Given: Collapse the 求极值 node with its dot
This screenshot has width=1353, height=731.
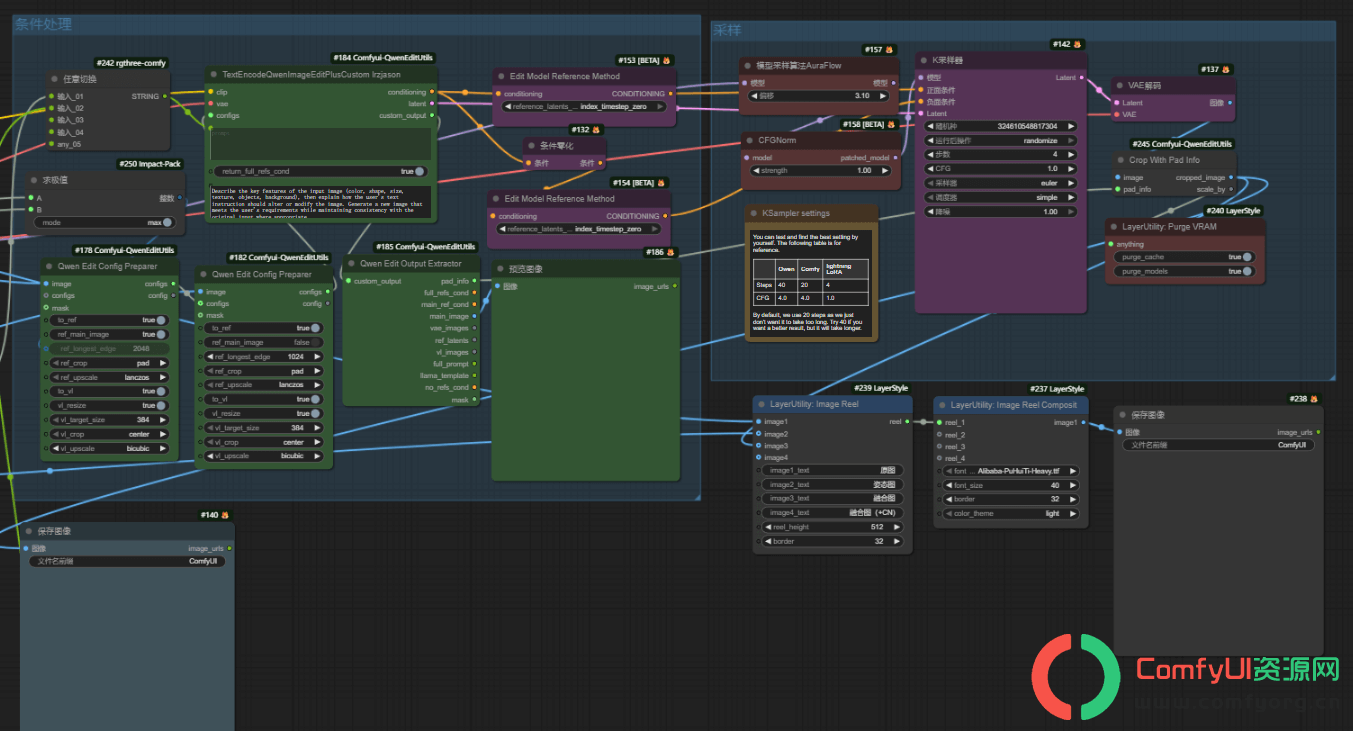Looking at the screenshot, I should click(34, 180).
